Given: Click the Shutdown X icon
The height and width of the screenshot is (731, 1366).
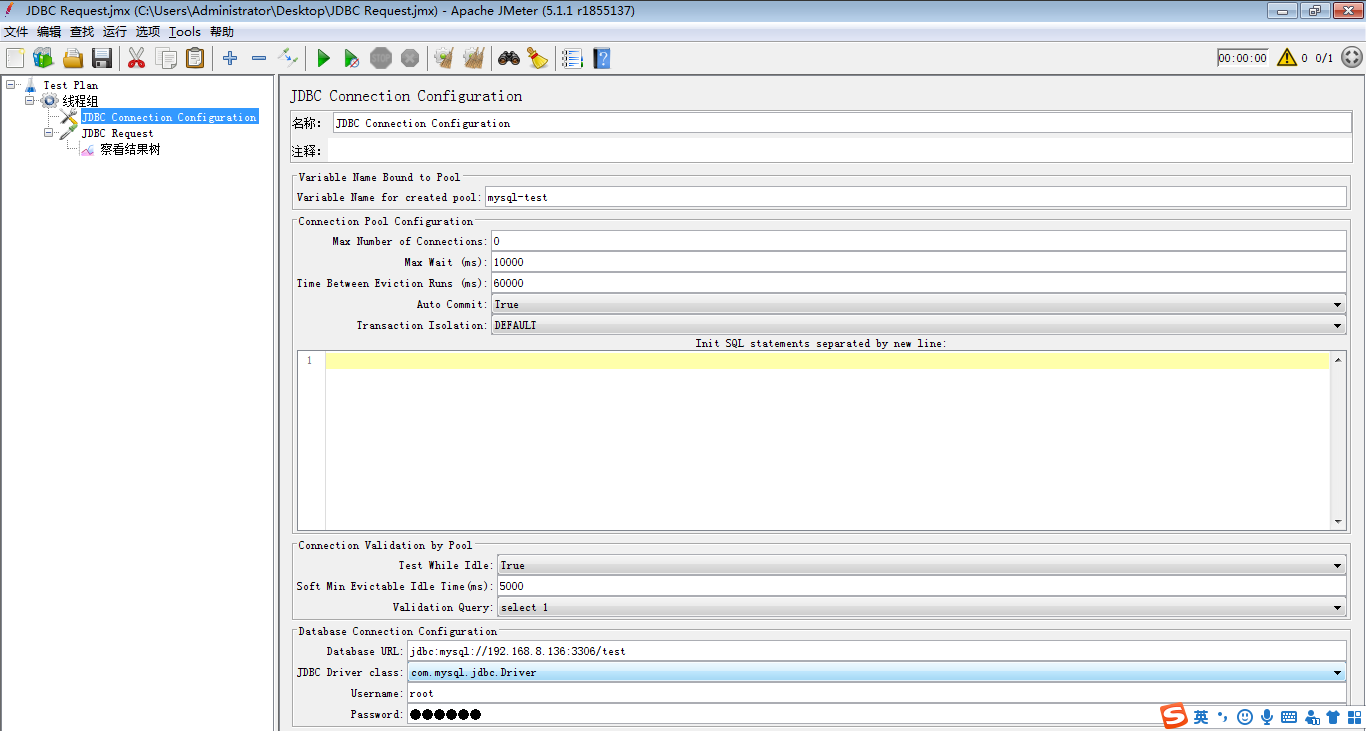Looking at the screenshot, I should coord(410,58).
